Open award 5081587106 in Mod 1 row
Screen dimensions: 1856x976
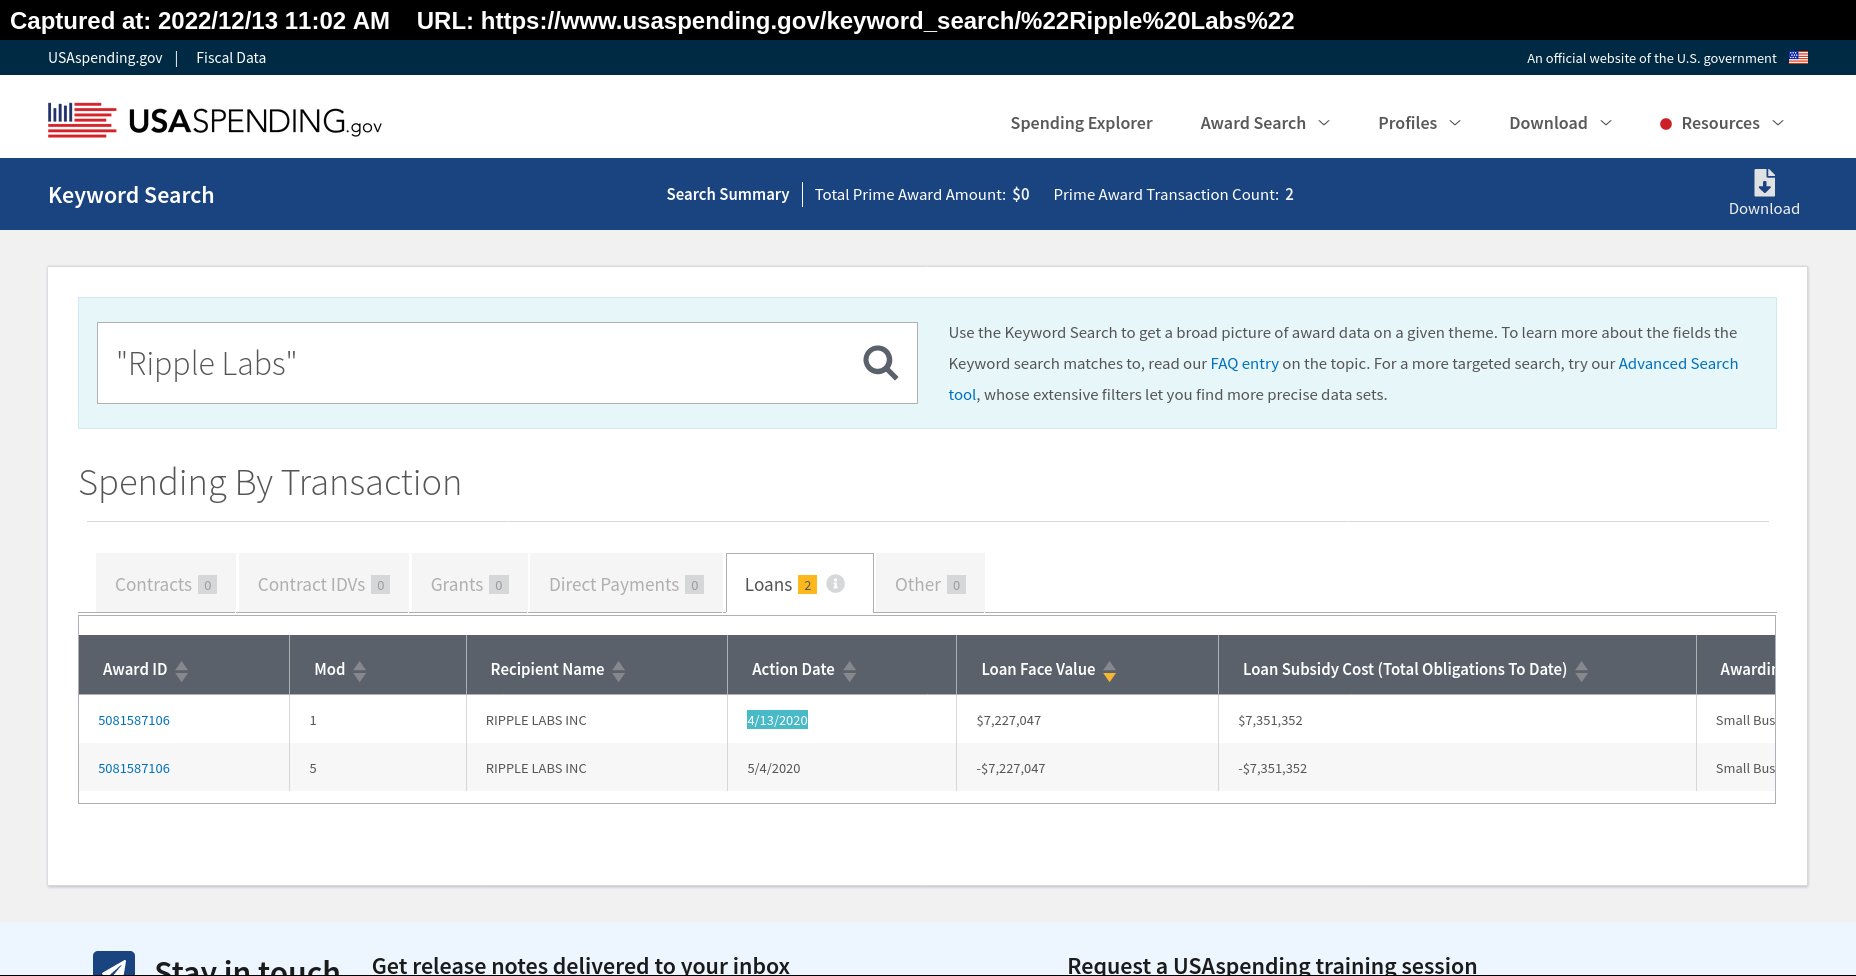[x=134, y=720]
